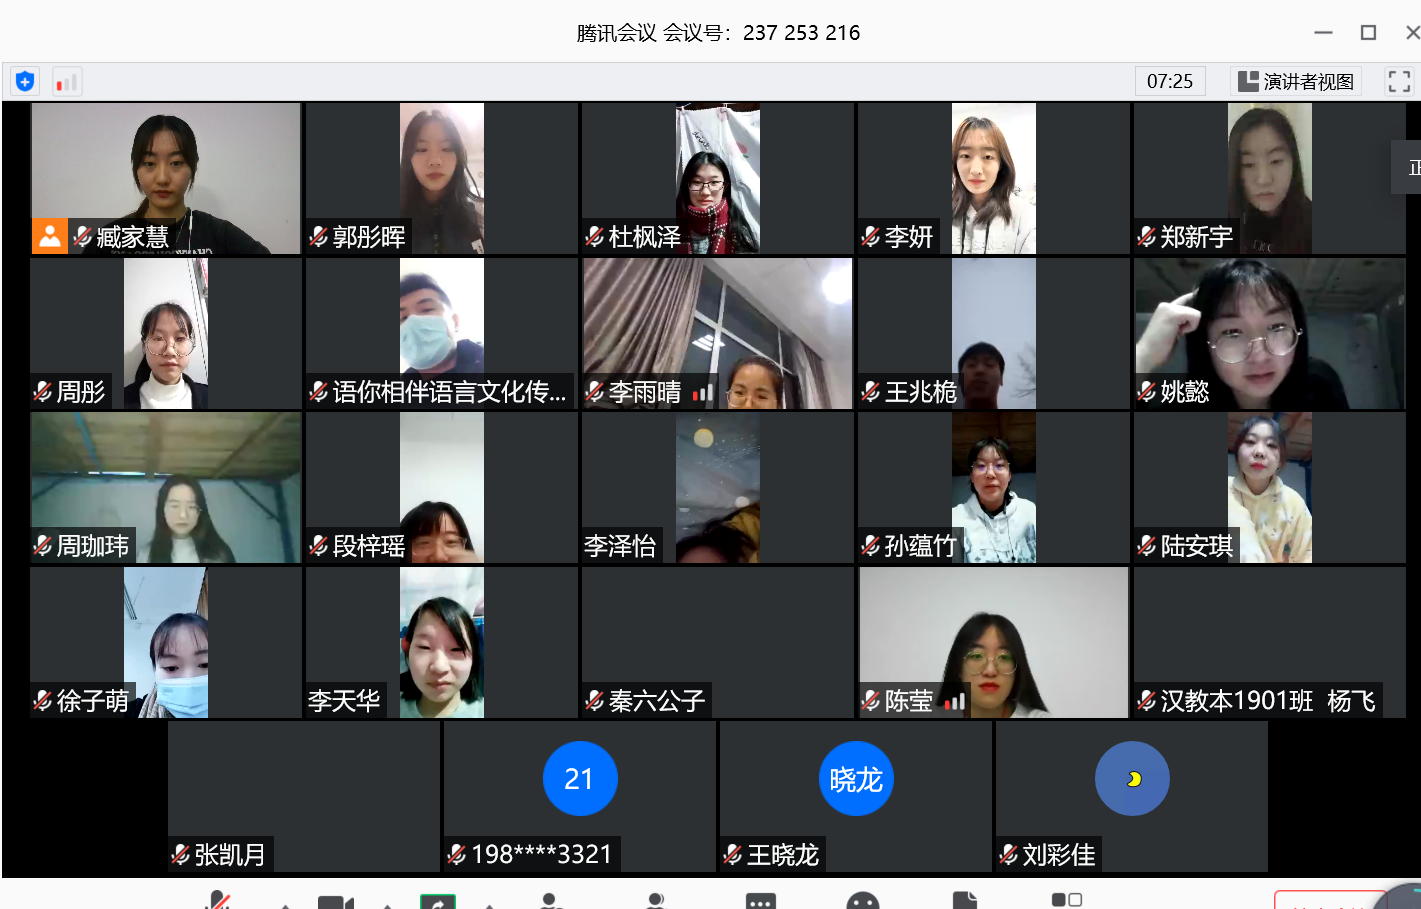Click the moon avatar of 刘彩佳

click(x=1132, y=778)
